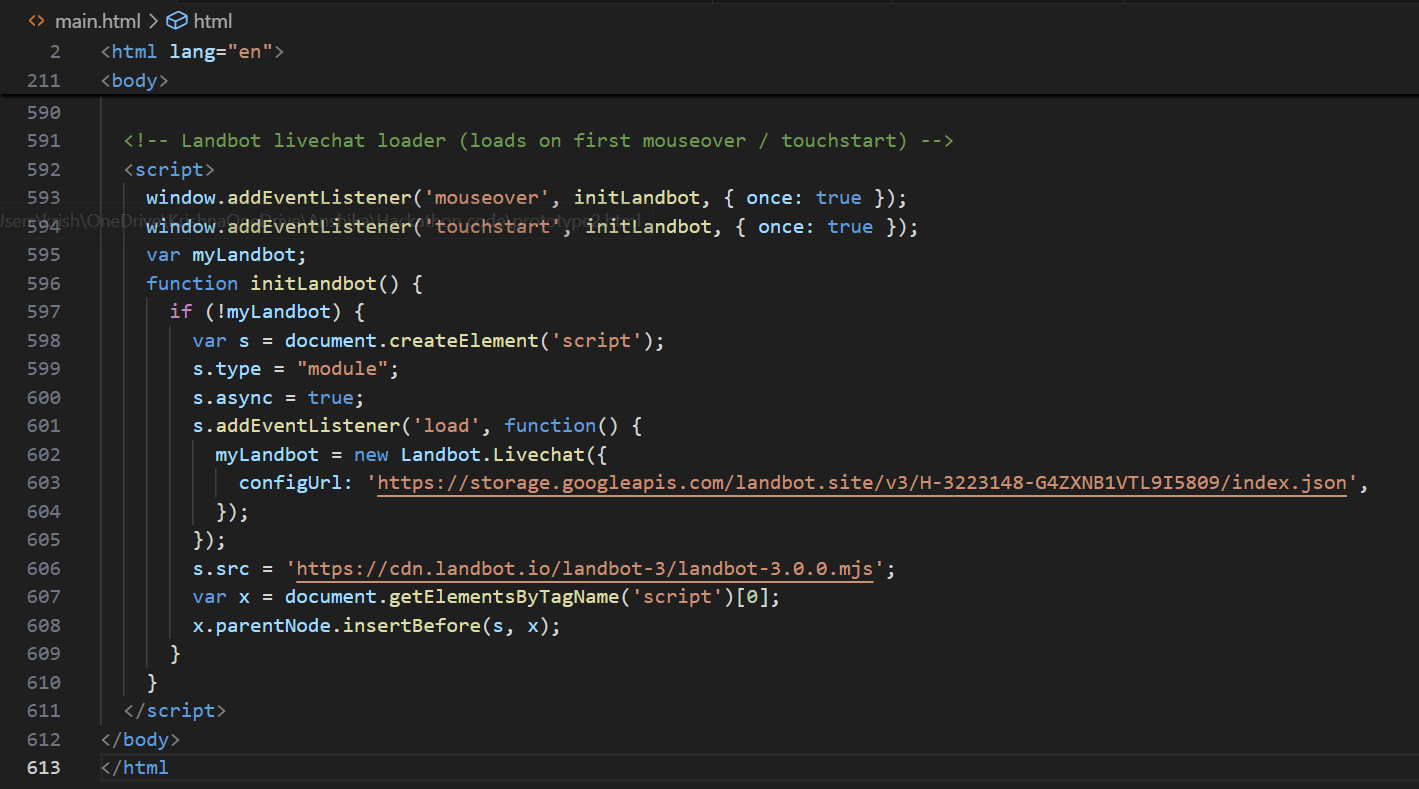
Task: Click the empty line 590 number
Action: pyautogui.click(x=44, y=112)
